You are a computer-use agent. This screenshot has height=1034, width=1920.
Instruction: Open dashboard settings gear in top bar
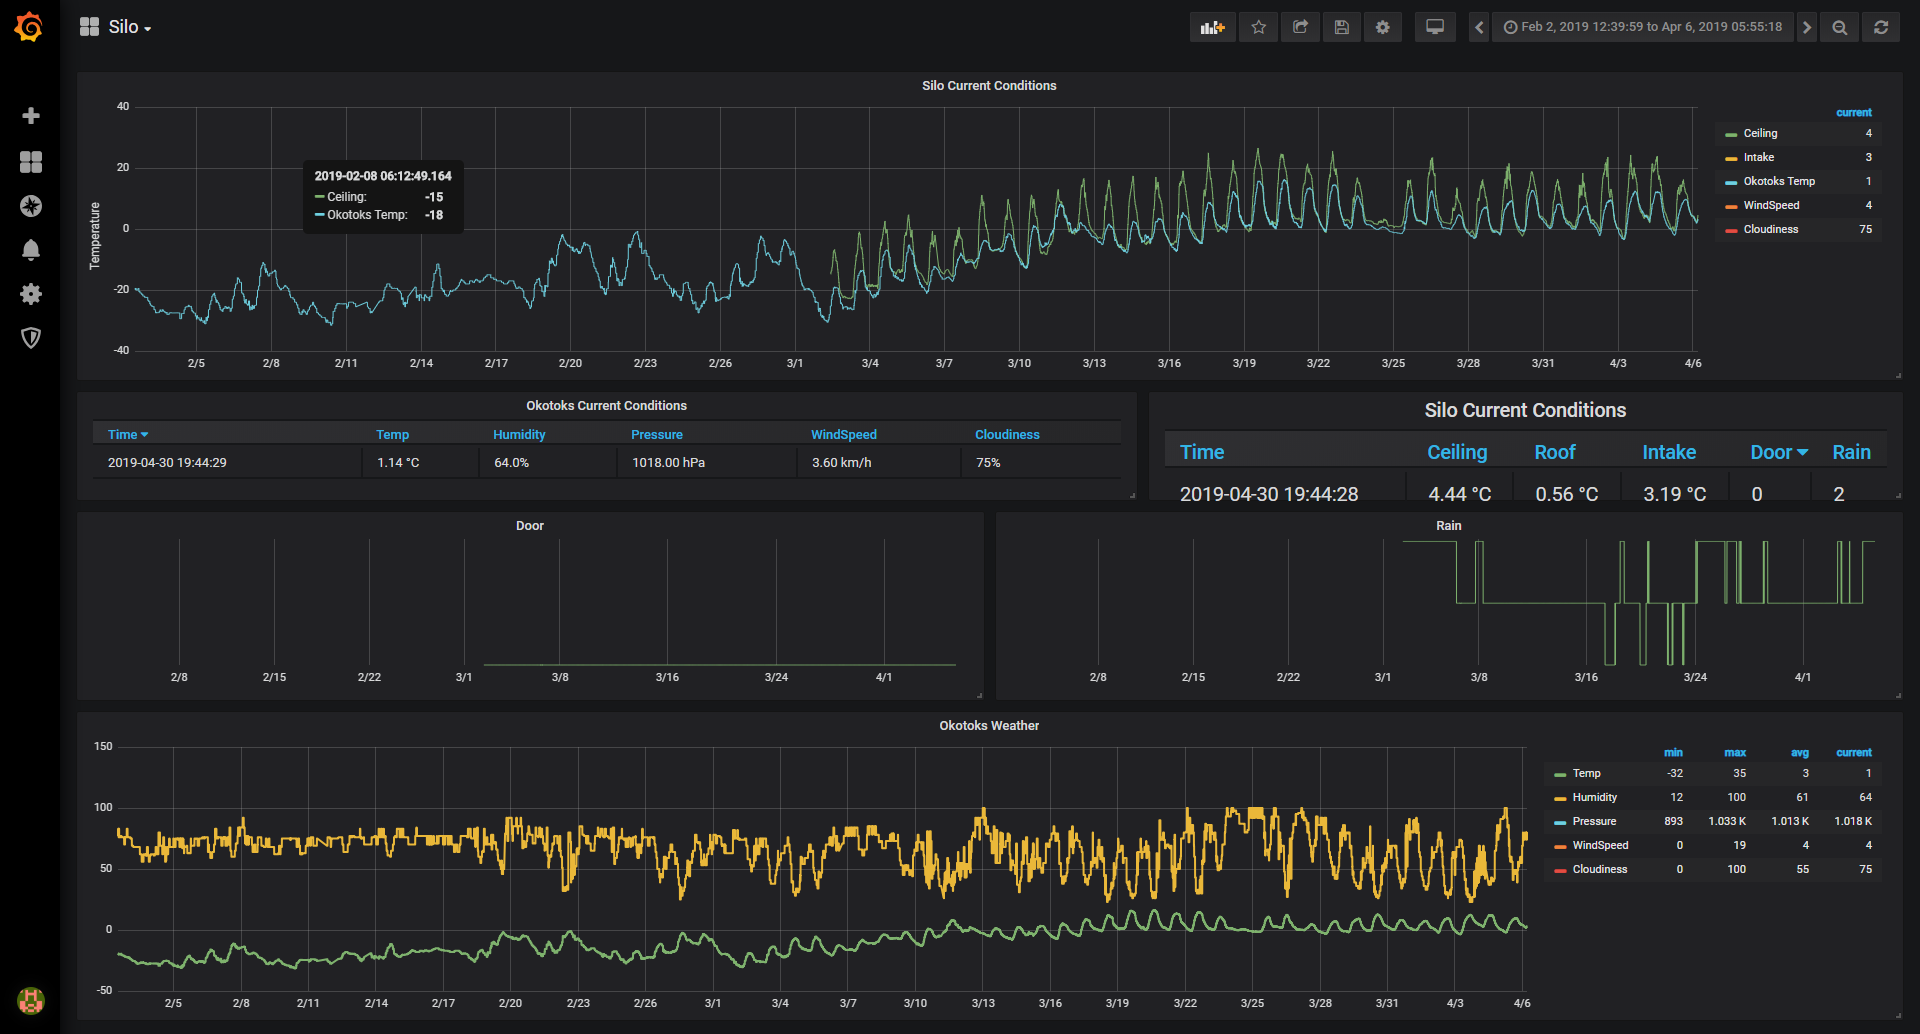(x=1383, y=27)
